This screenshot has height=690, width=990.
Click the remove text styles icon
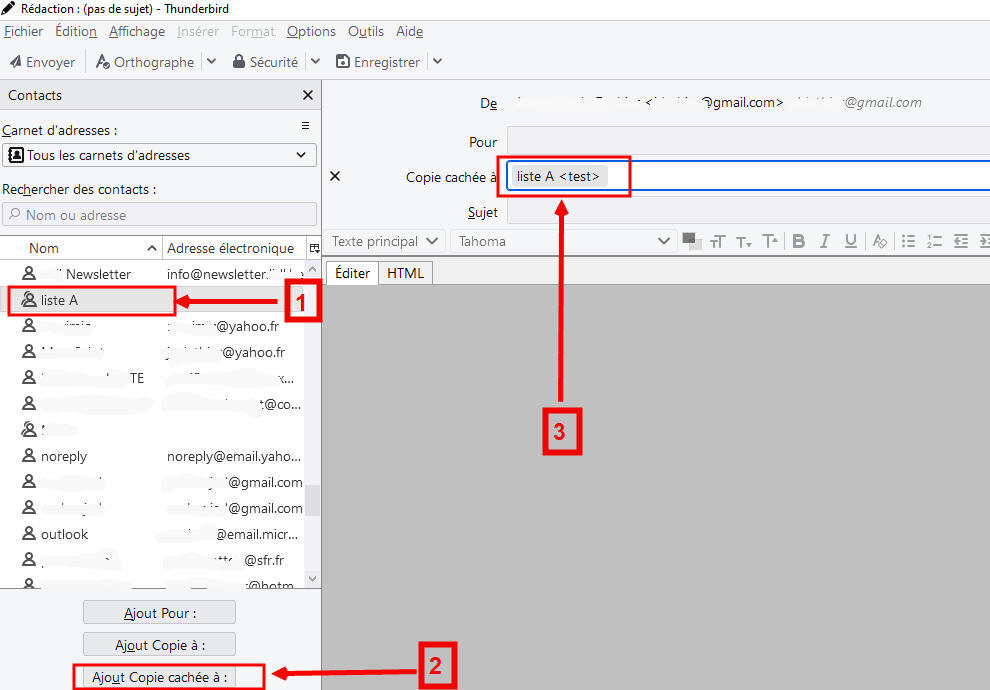tap(879, 241)
